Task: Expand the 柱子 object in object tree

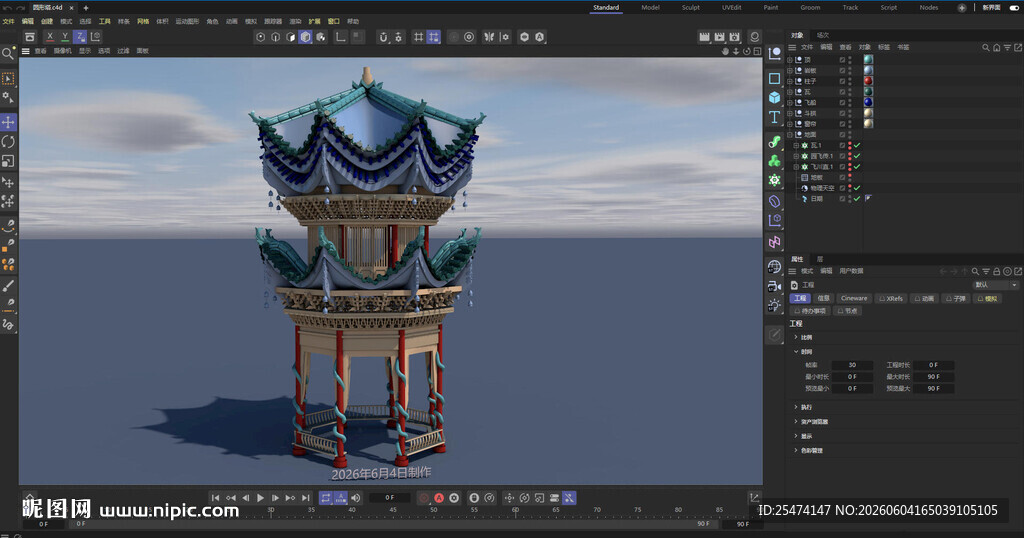Action: [x=790, y=81]
